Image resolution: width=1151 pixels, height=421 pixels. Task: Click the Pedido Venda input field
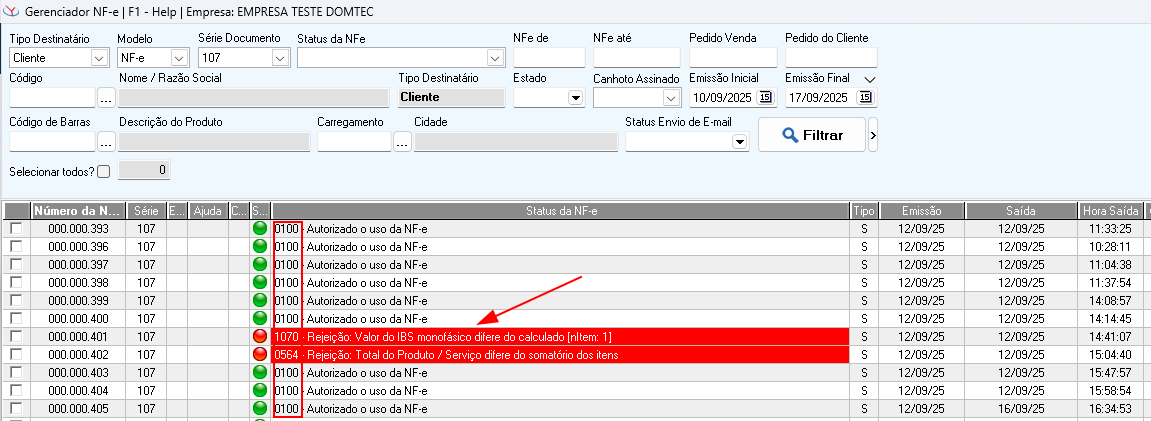(732, 58)
